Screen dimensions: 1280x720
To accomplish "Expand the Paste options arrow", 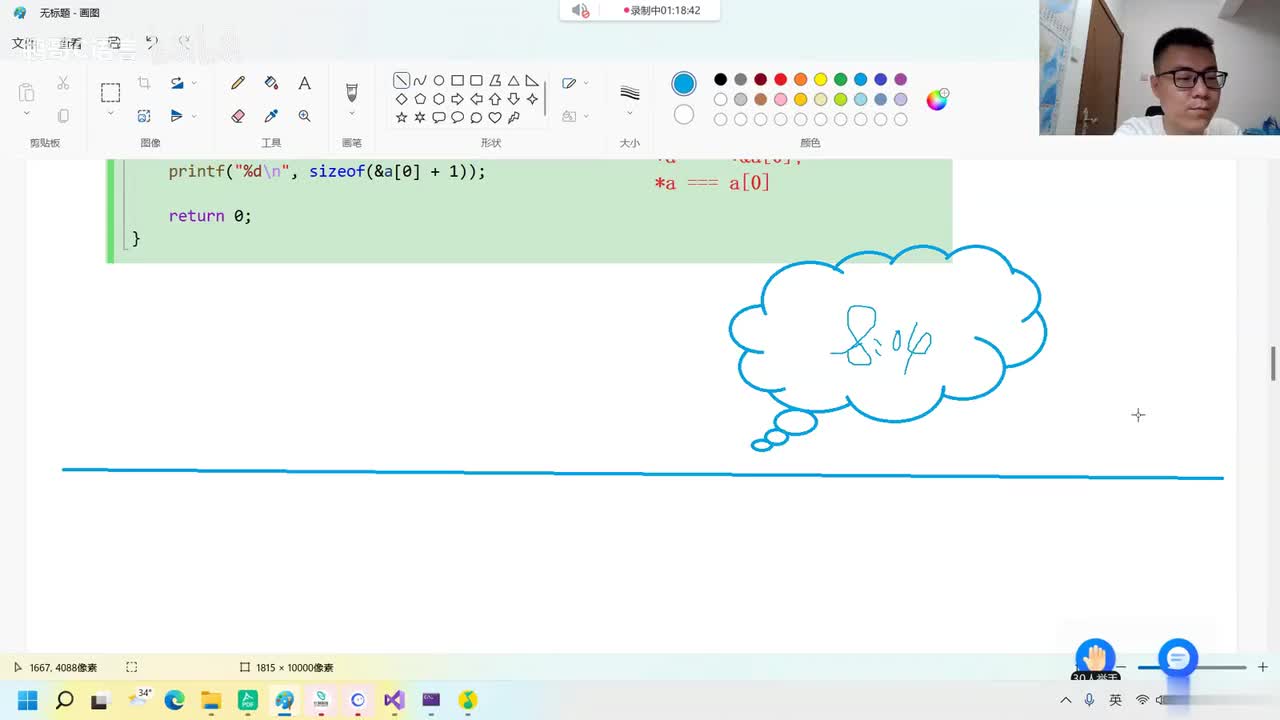I will tap(27, 114).
